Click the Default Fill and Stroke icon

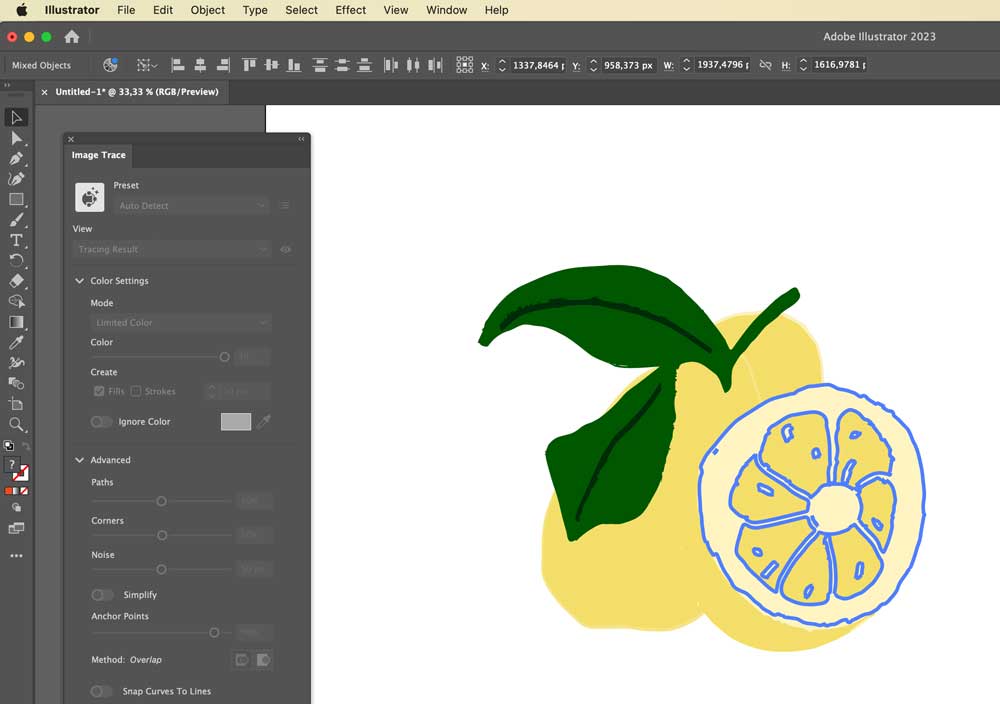9,446
